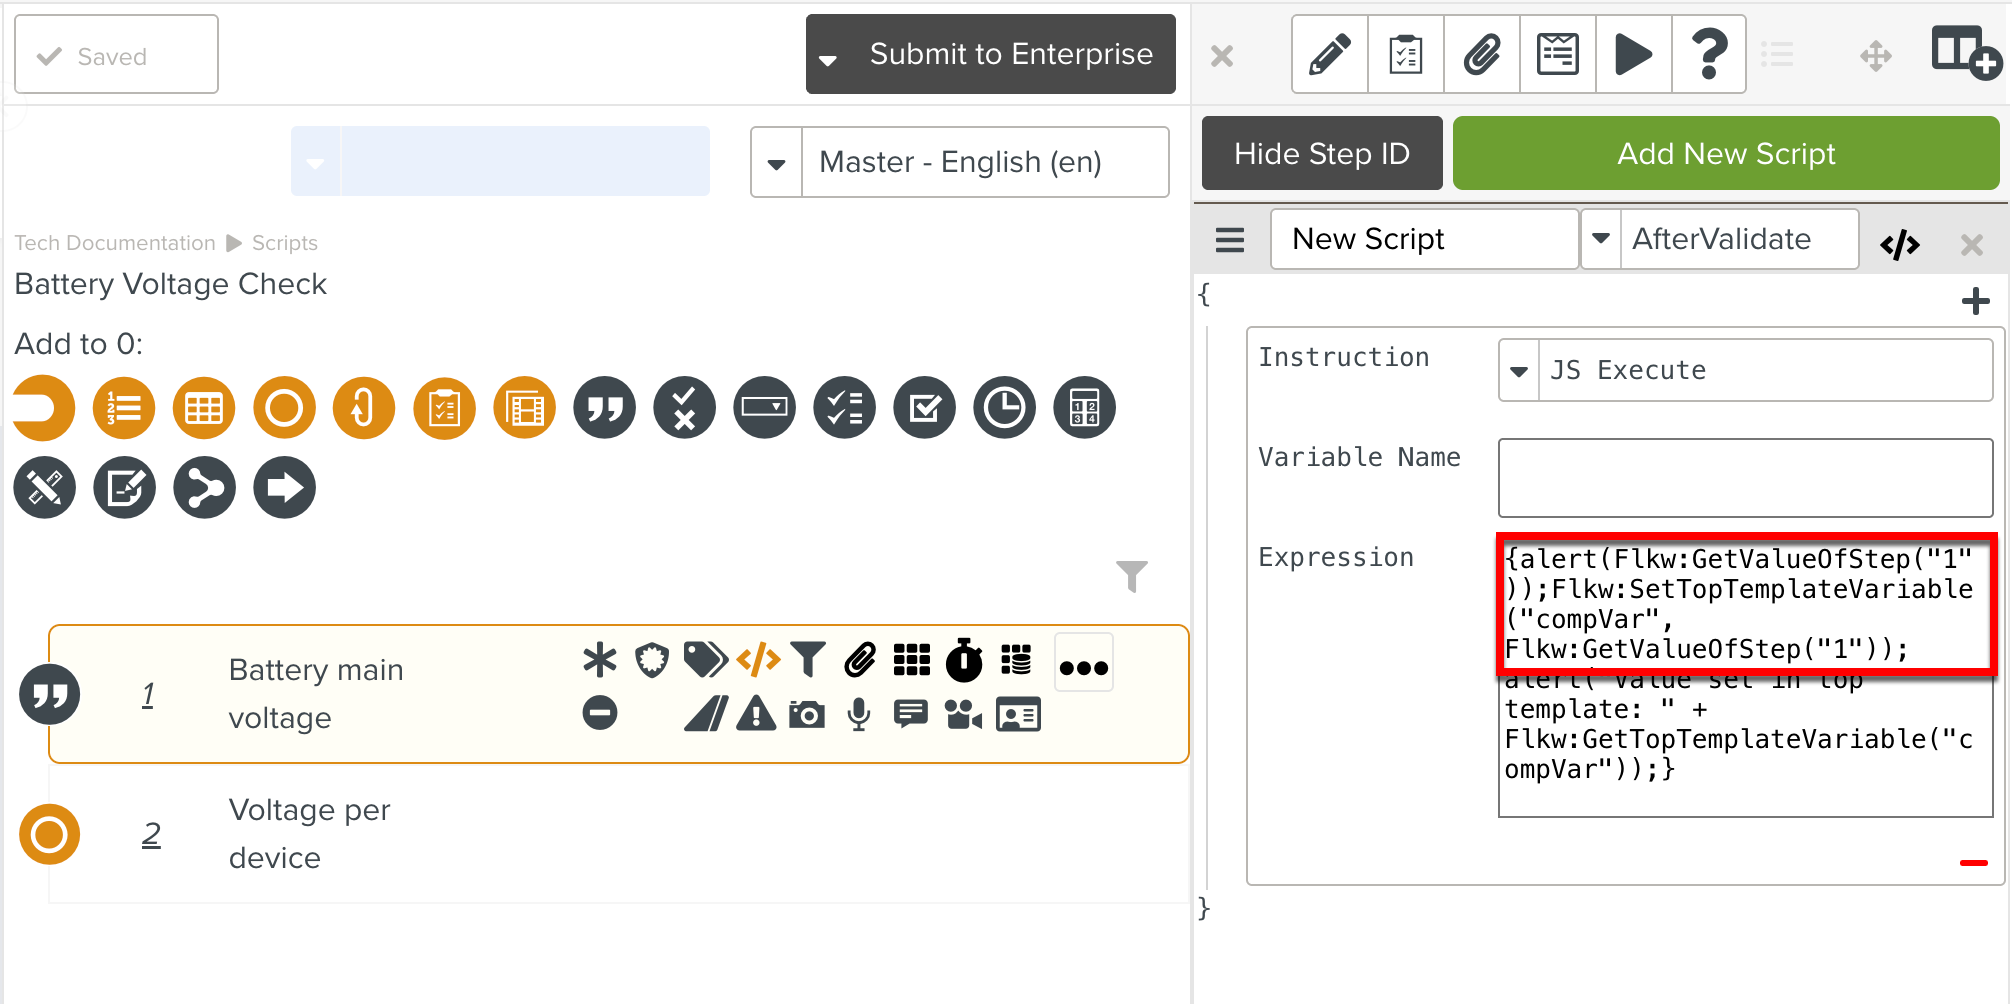Image resolution: width=2012 pixels, height=1004 pixels.
Task: Add the orange circle option step
Action: pyautogui.click(x=284, y=408)
